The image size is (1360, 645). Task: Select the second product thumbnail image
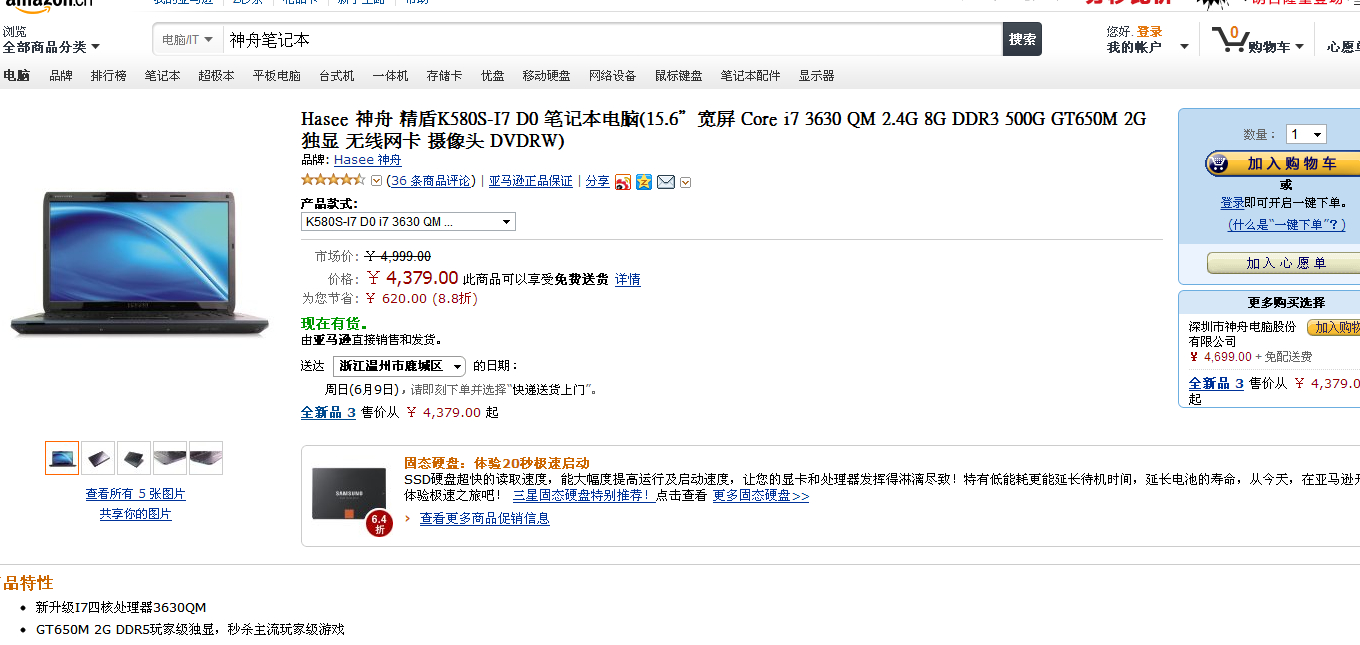click(98, 458)
